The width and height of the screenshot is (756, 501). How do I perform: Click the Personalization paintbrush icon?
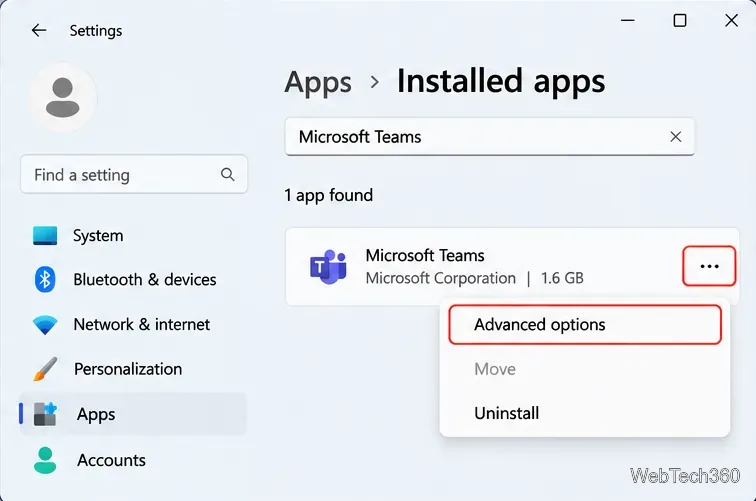pos(45,369)
